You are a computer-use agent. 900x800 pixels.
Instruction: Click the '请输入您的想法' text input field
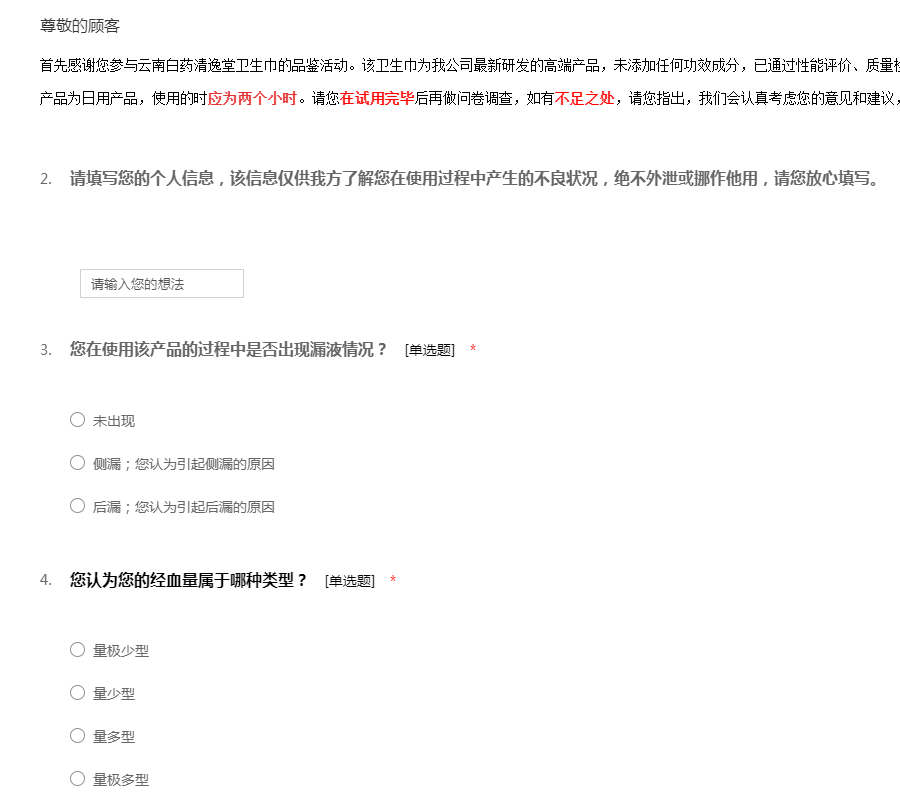(162, 284)
